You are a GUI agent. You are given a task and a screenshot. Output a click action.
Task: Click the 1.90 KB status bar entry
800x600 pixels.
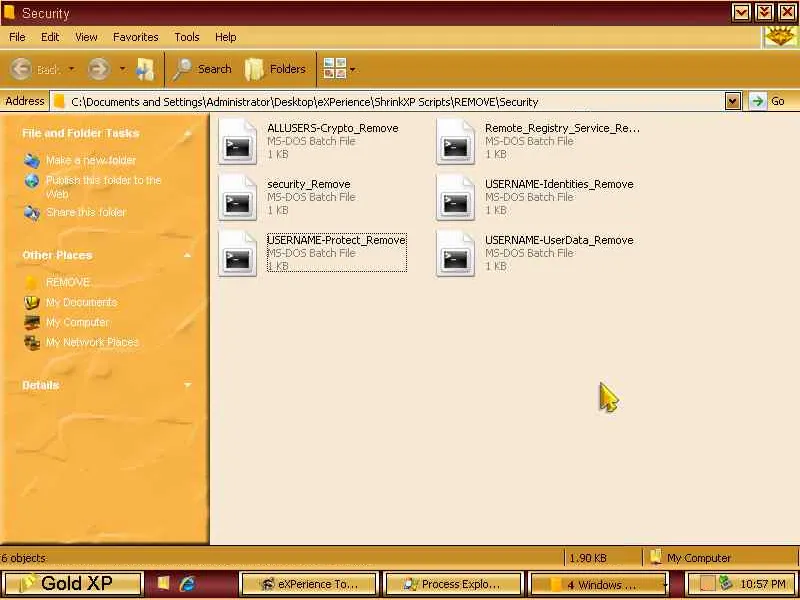pos(588,558)
